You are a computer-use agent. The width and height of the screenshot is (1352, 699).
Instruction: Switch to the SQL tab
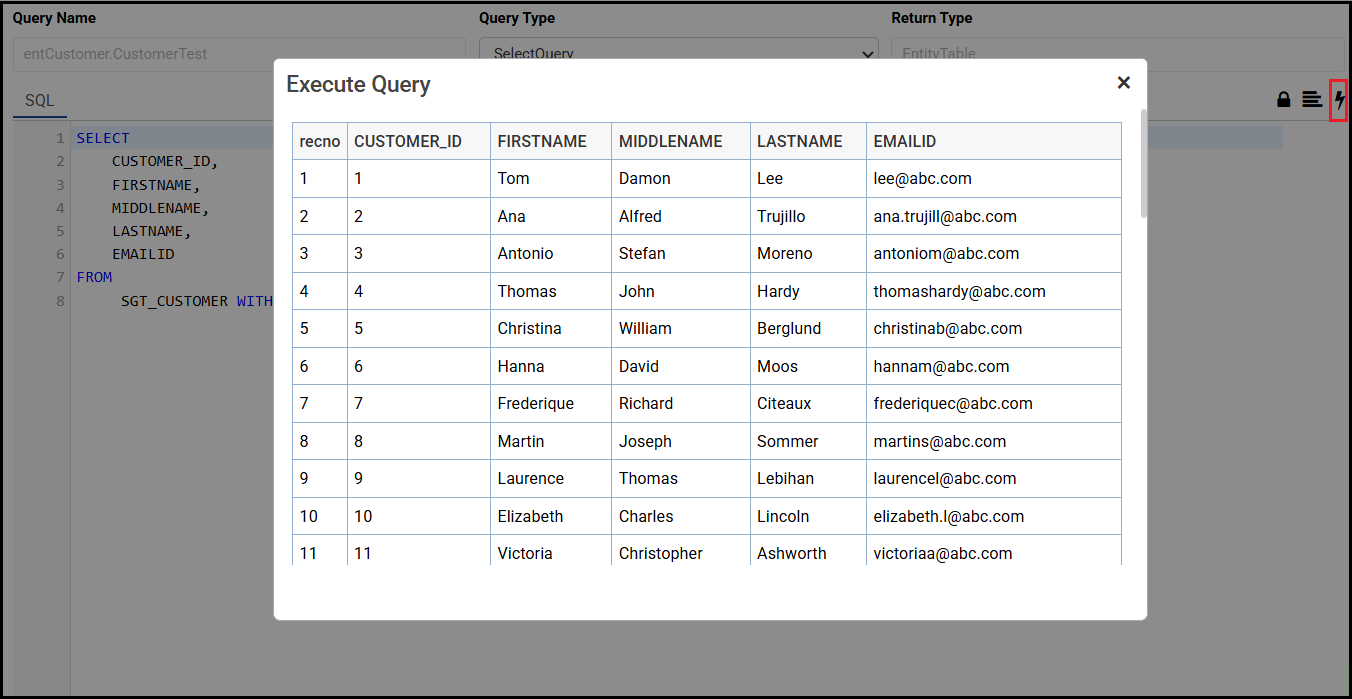(40, 101)
